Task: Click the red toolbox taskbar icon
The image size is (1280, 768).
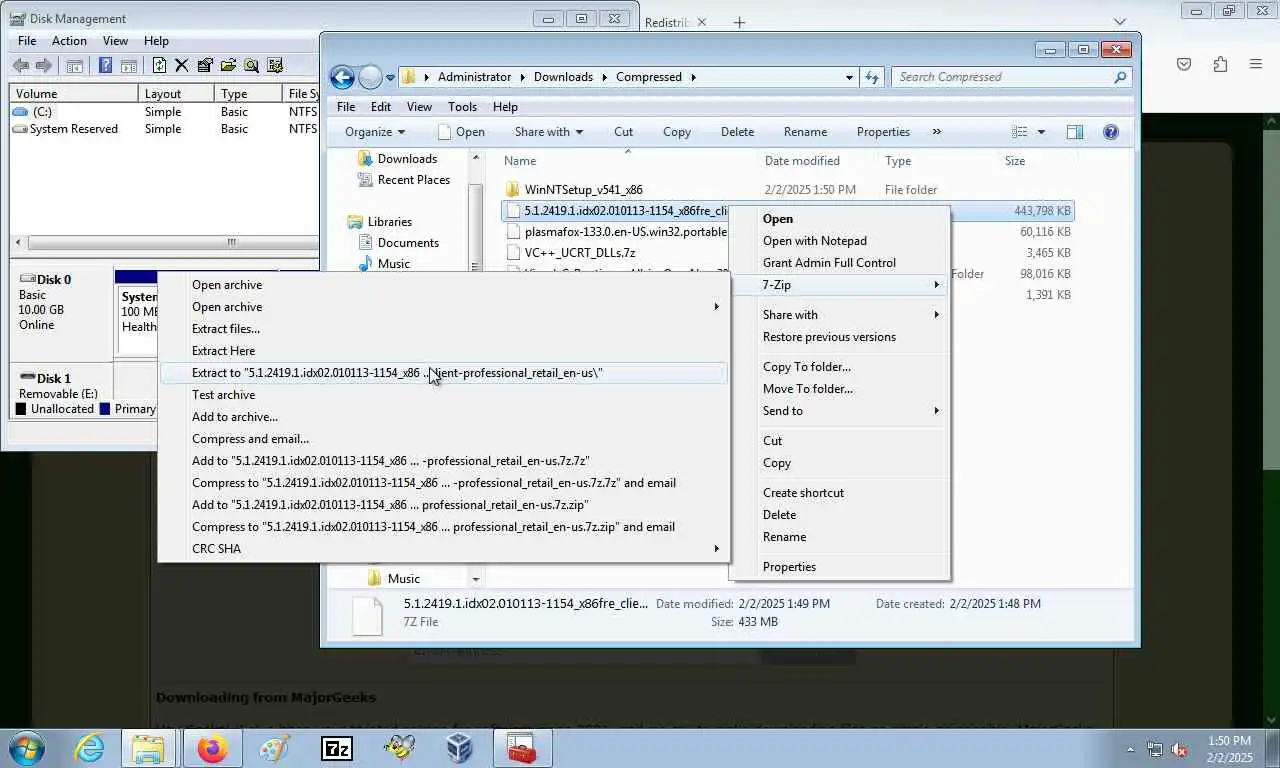Action: click(522, 748)
